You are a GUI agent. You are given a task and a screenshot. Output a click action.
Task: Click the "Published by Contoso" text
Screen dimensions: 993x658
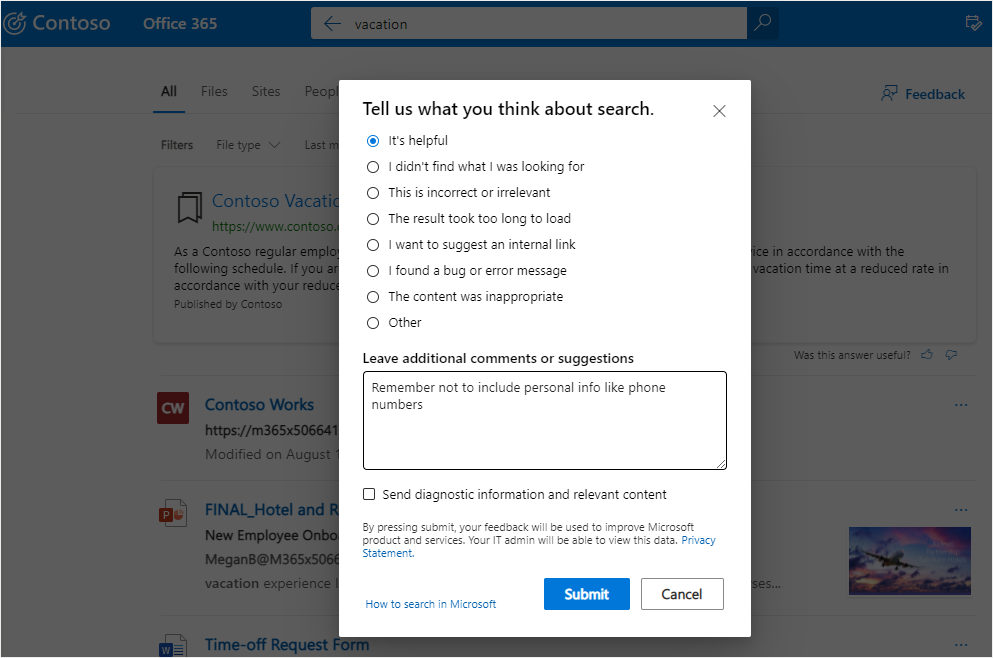pyautogui.click(x=228, y=304)
